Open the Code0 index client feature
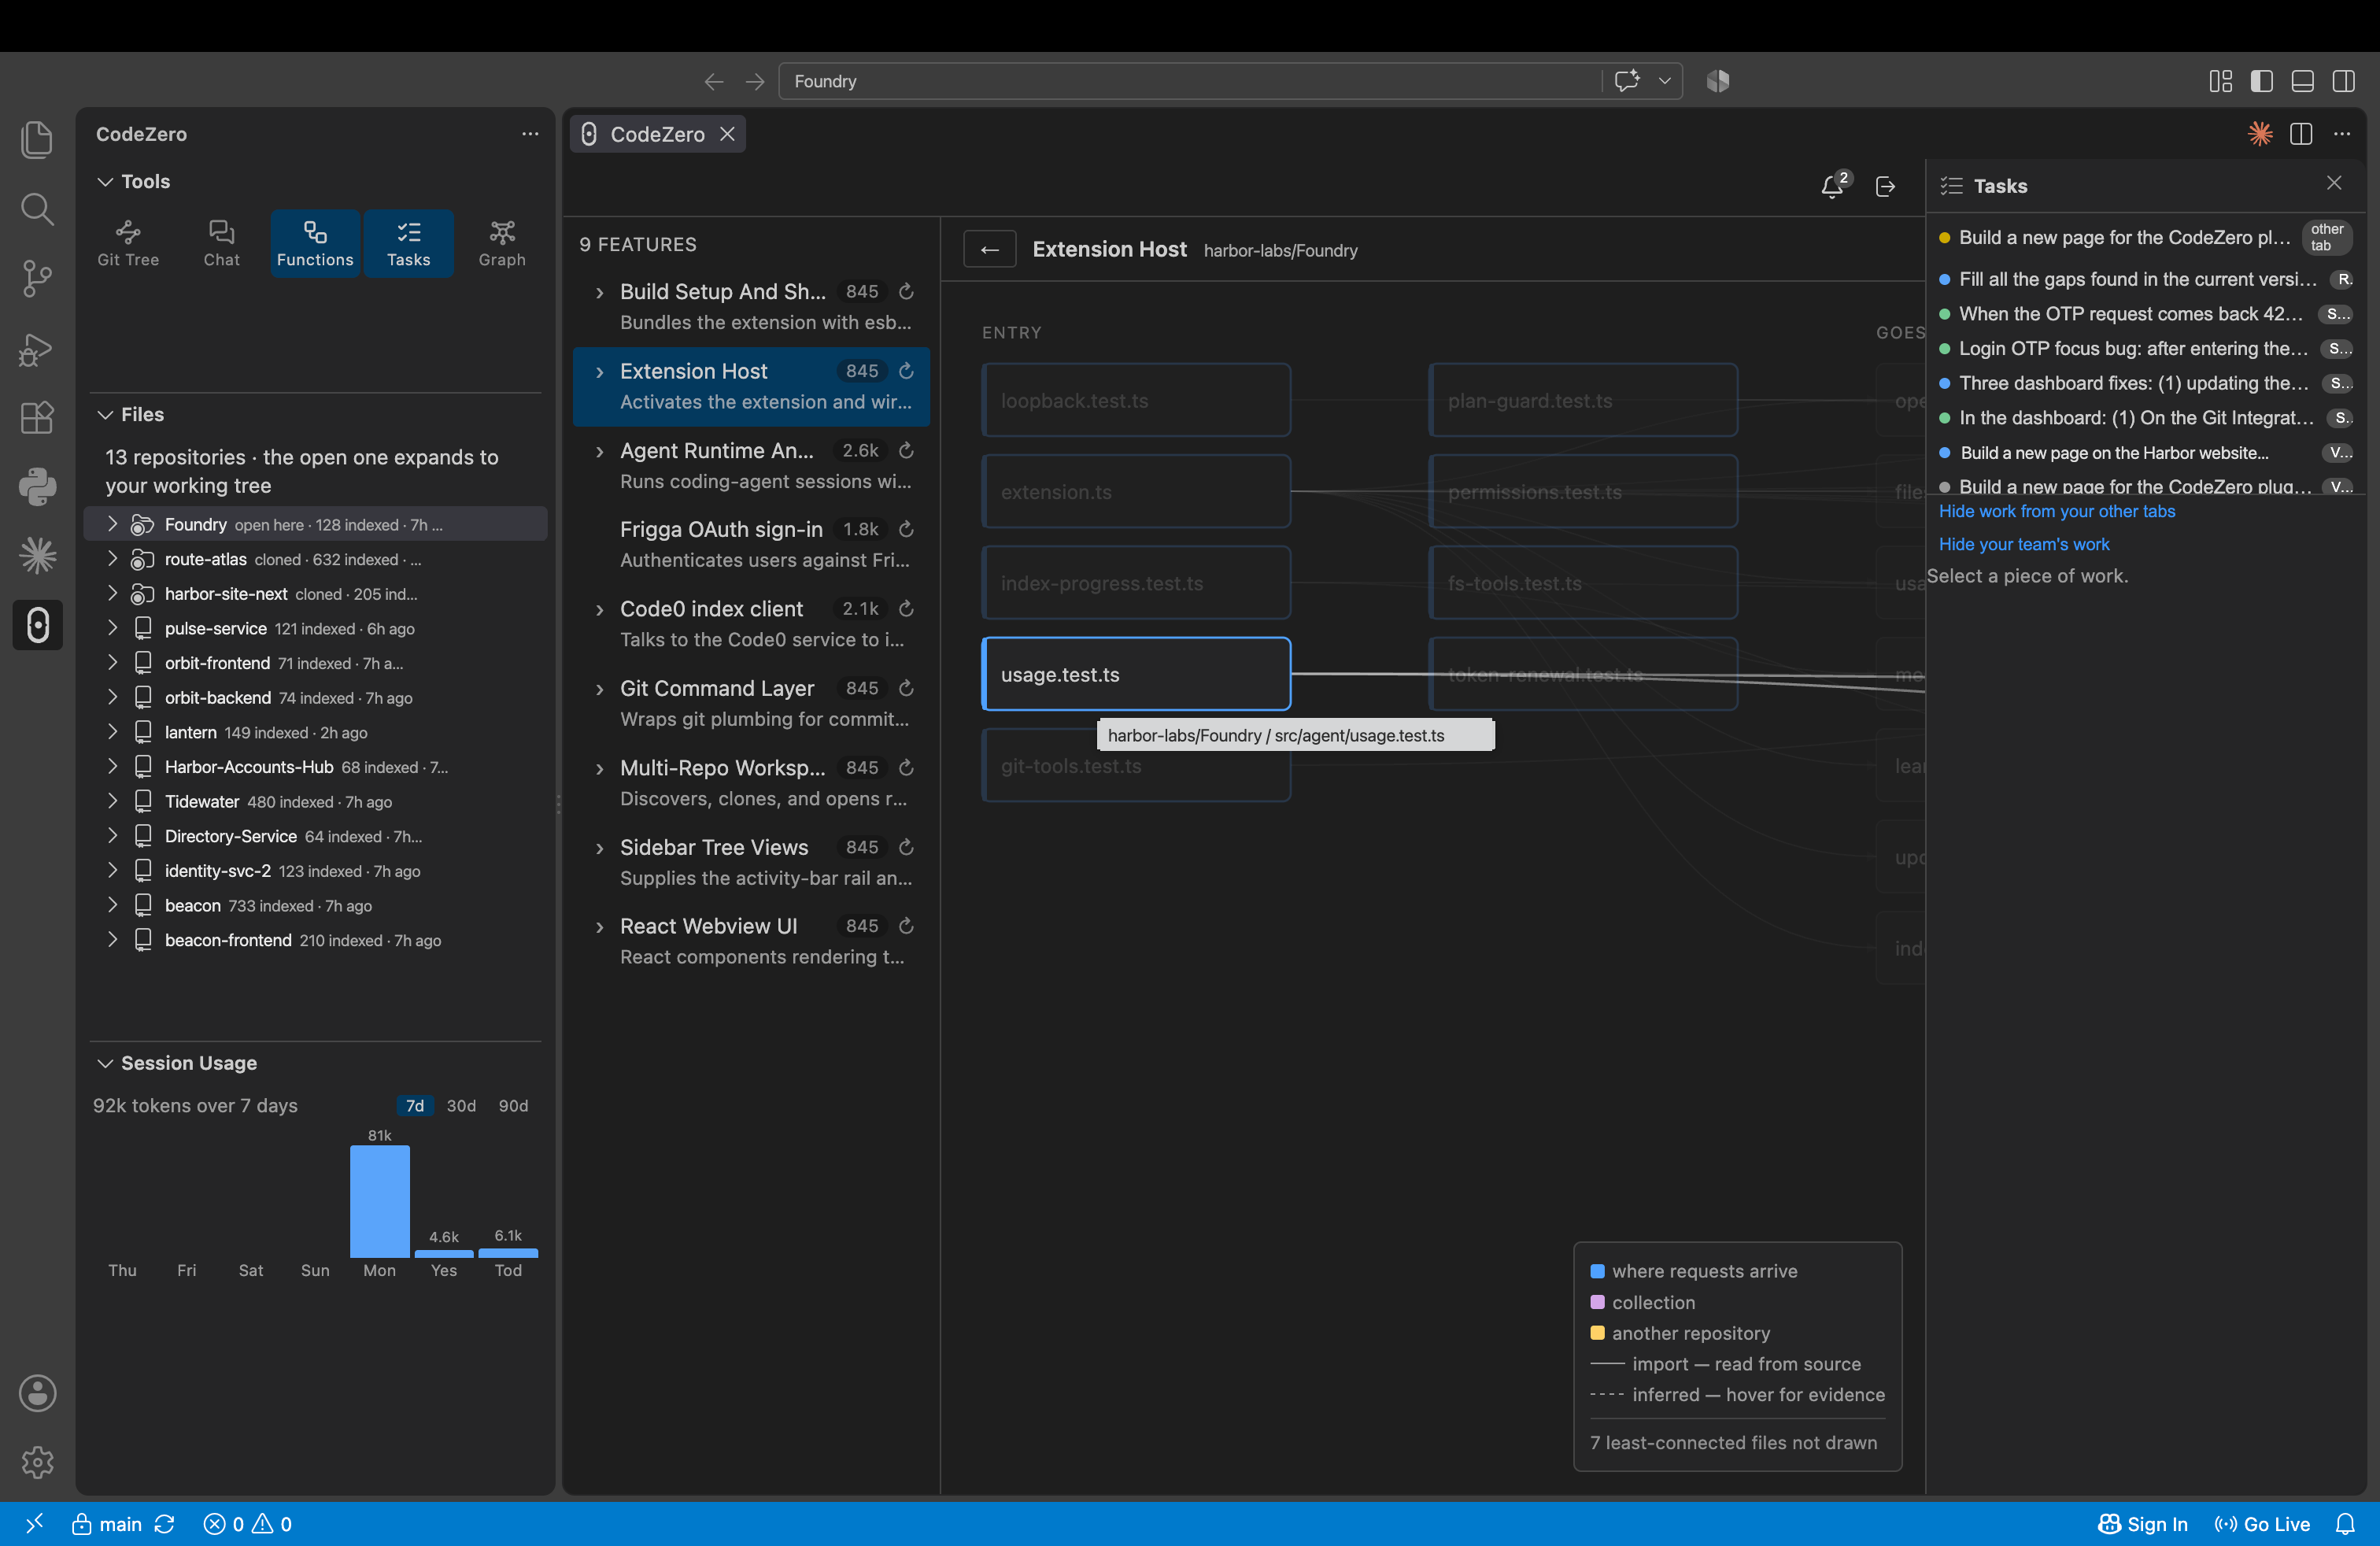The image size is (2380, 1546). click(x=752, y=624)
